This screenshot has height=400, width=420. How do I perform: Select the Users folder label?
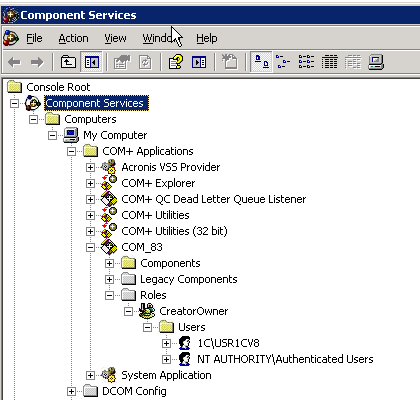[x=192, y=327]
